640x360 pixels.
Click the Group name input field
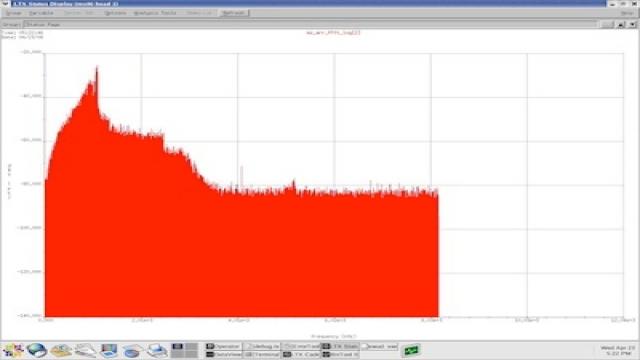(310, 24)
